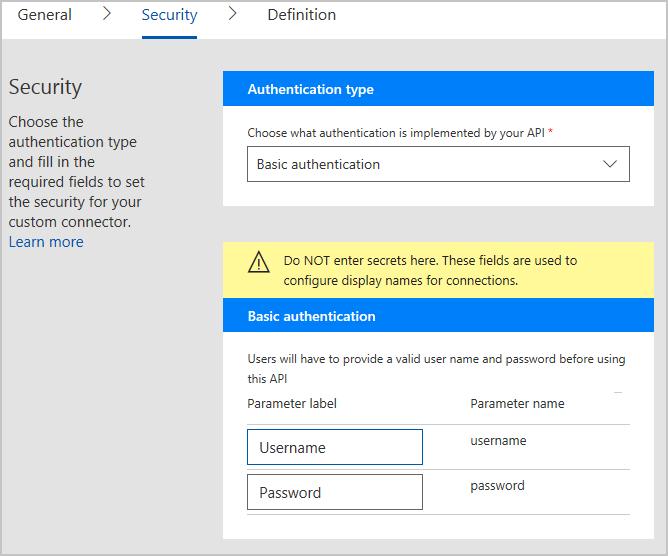Click chevron arrow between General and Security

(107, 14)
